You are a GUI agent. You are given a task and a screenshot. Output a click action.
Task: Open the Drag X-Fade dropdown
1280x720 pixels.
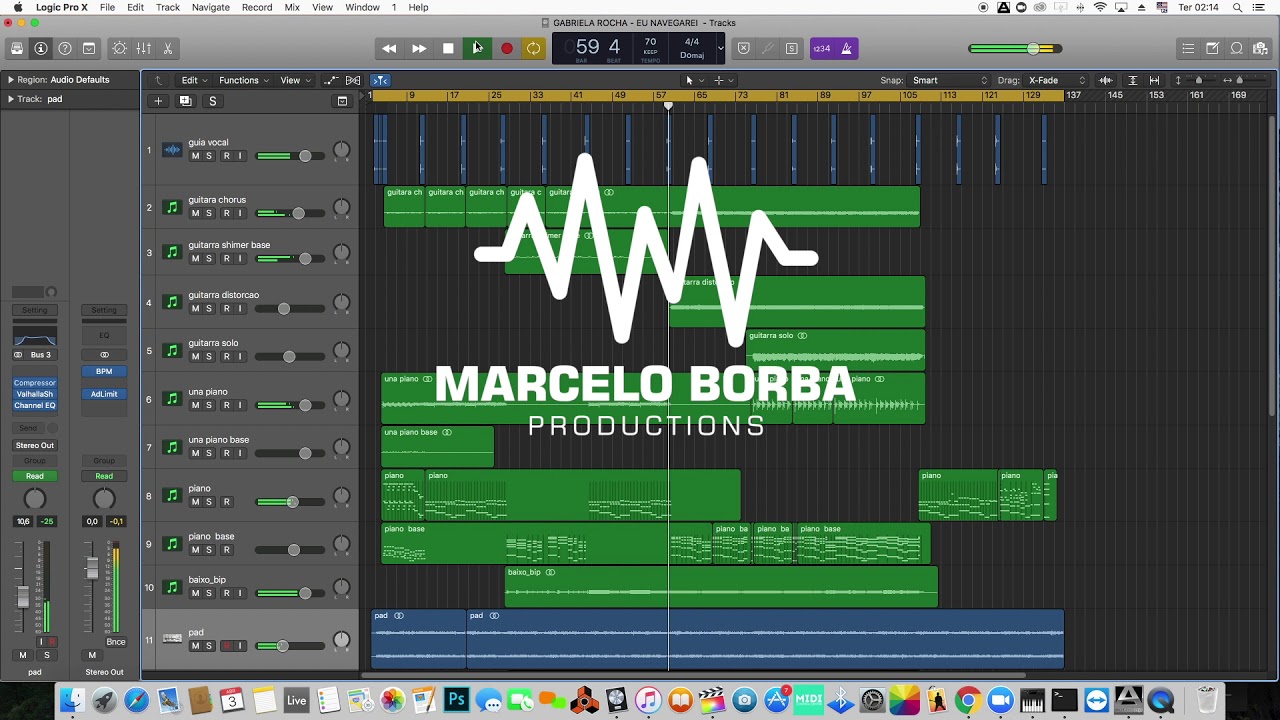(x=1057, y=80)
